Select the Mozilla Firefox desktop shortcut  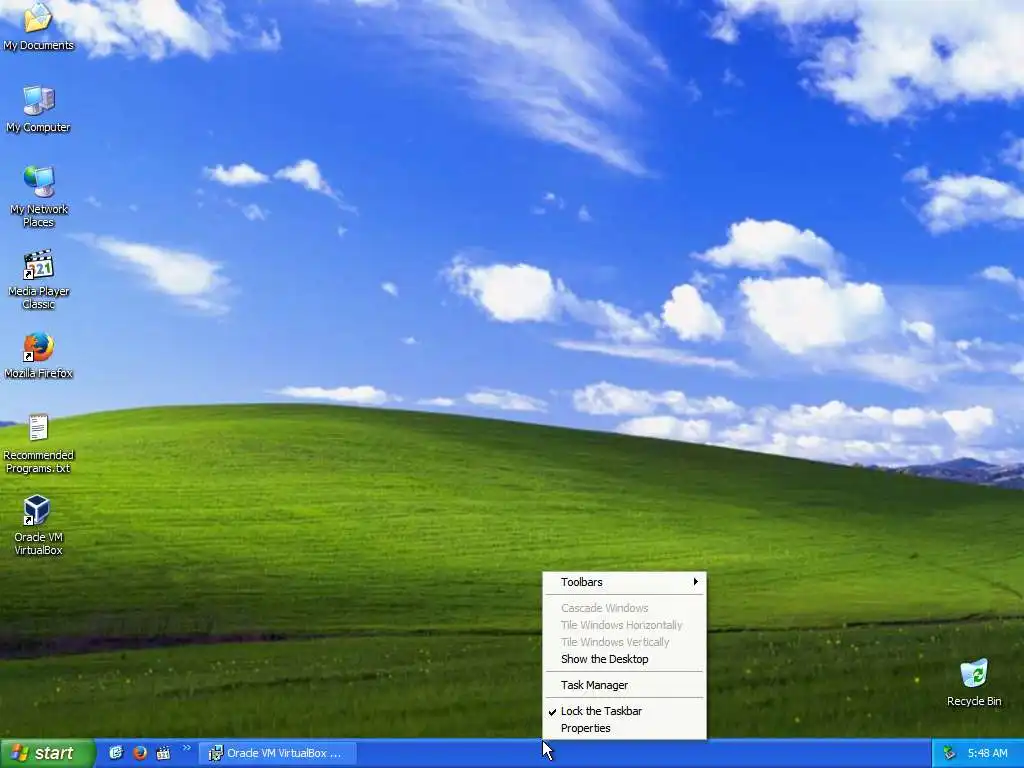(x=39, y=356)
